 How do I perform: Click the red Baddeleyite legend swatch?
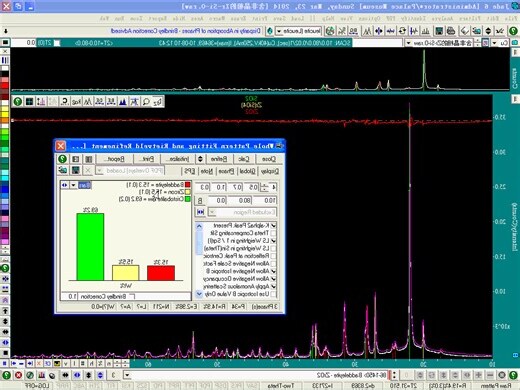tap(188, 184)
